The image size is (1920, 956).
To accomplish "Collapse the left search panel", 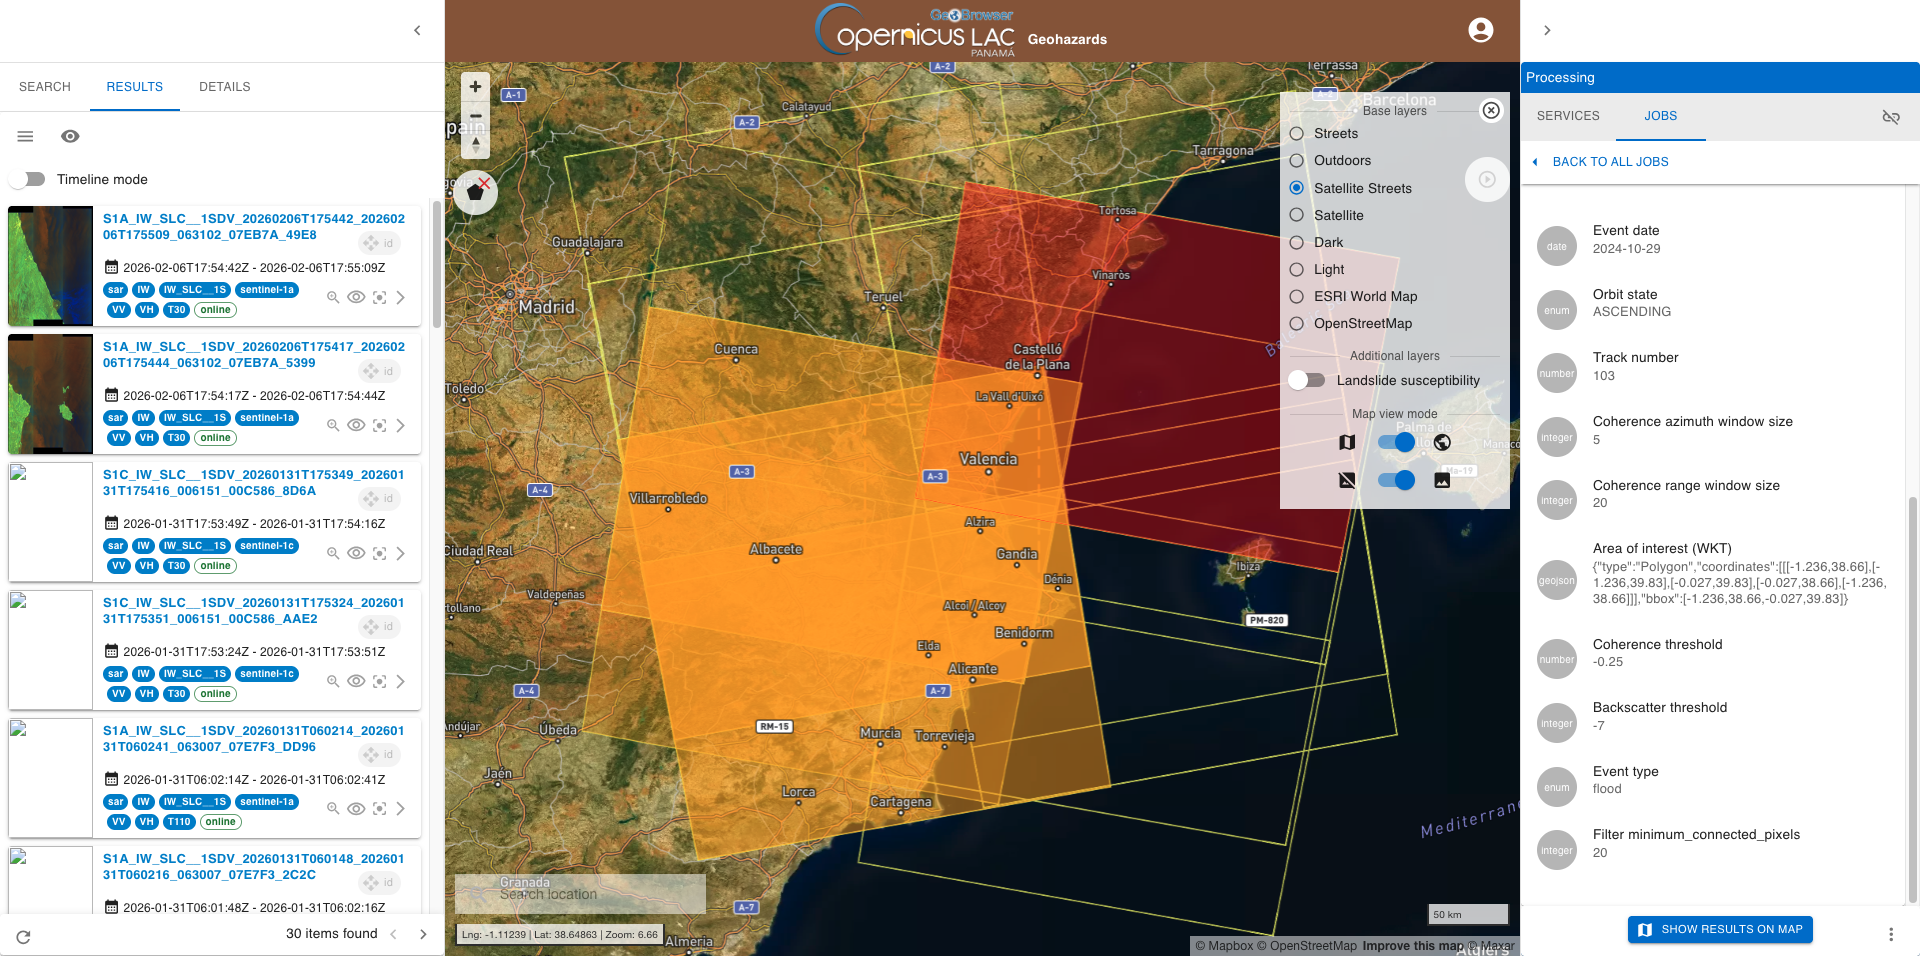I will click(417, 30).
